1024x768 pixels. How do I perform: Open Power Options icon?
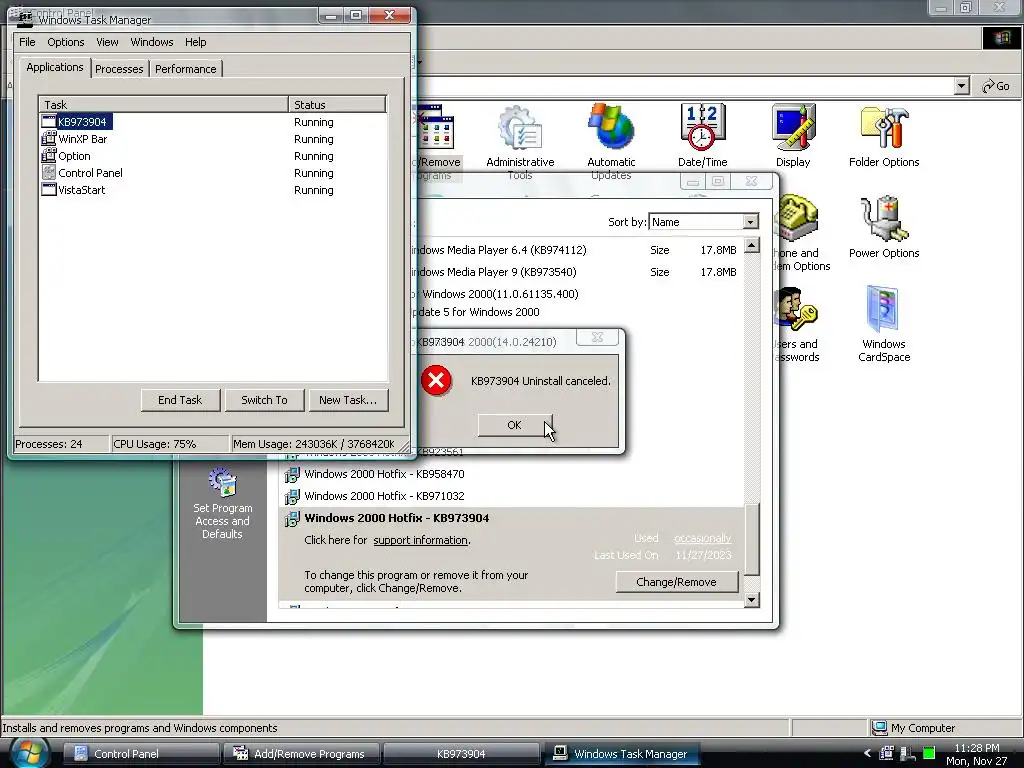884,227
